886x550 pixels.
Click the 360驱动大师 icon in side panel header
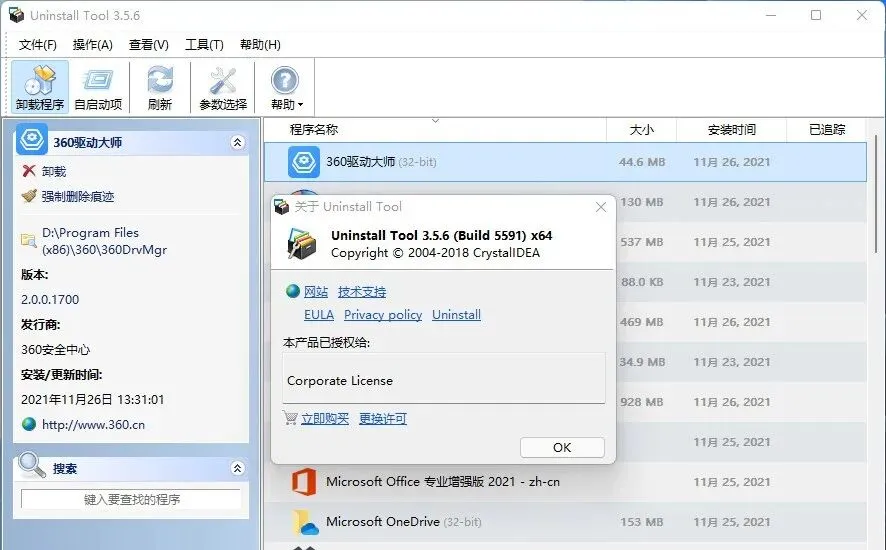tap(32, 139)
